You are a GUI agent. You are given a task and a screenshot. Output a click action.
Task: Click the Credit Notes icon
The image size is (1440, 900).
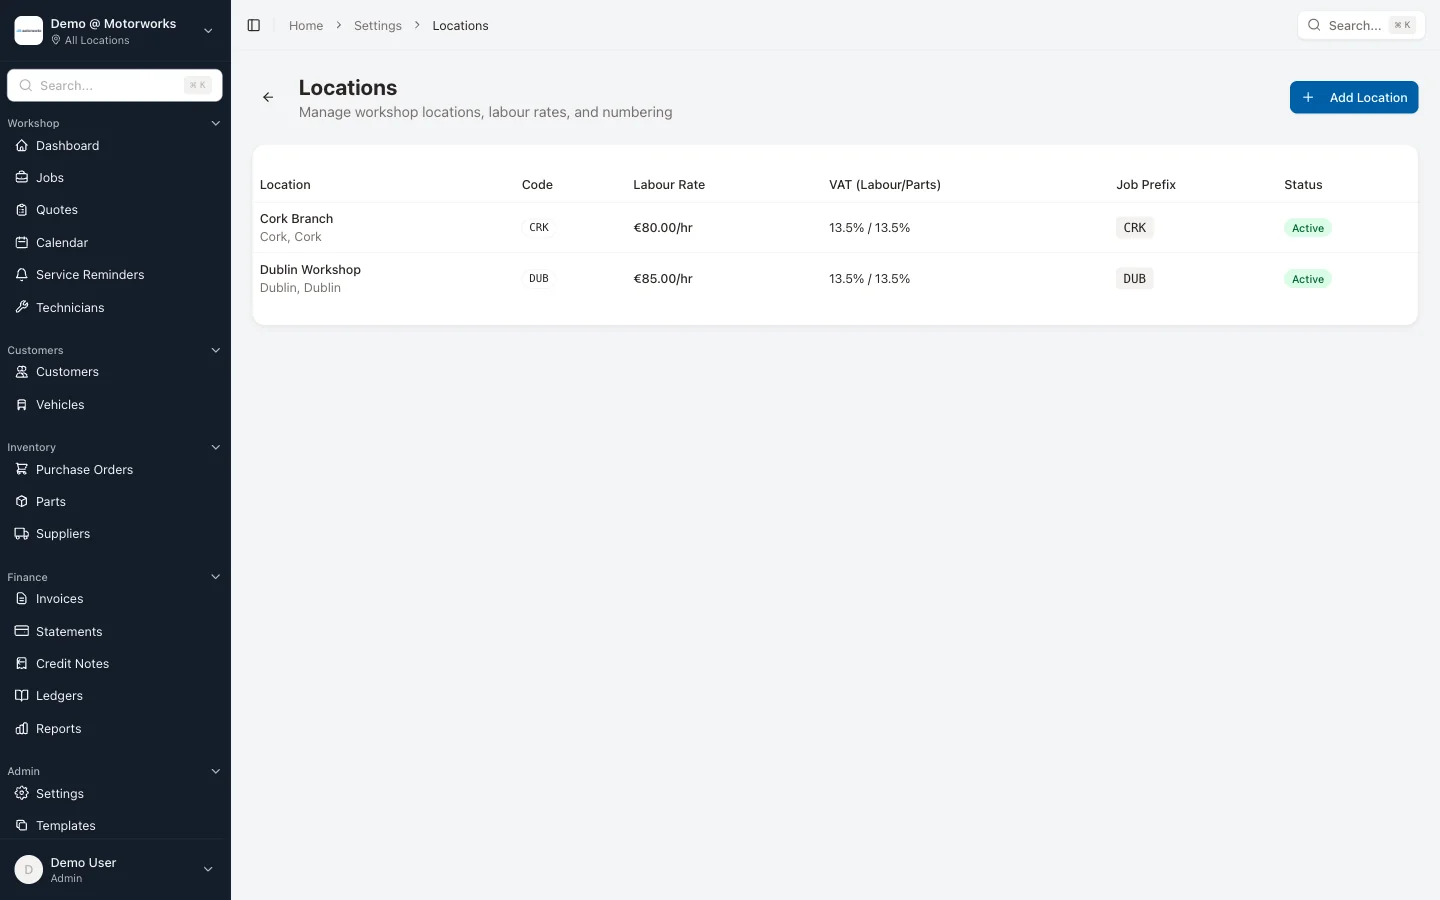[x=22, y=663]
